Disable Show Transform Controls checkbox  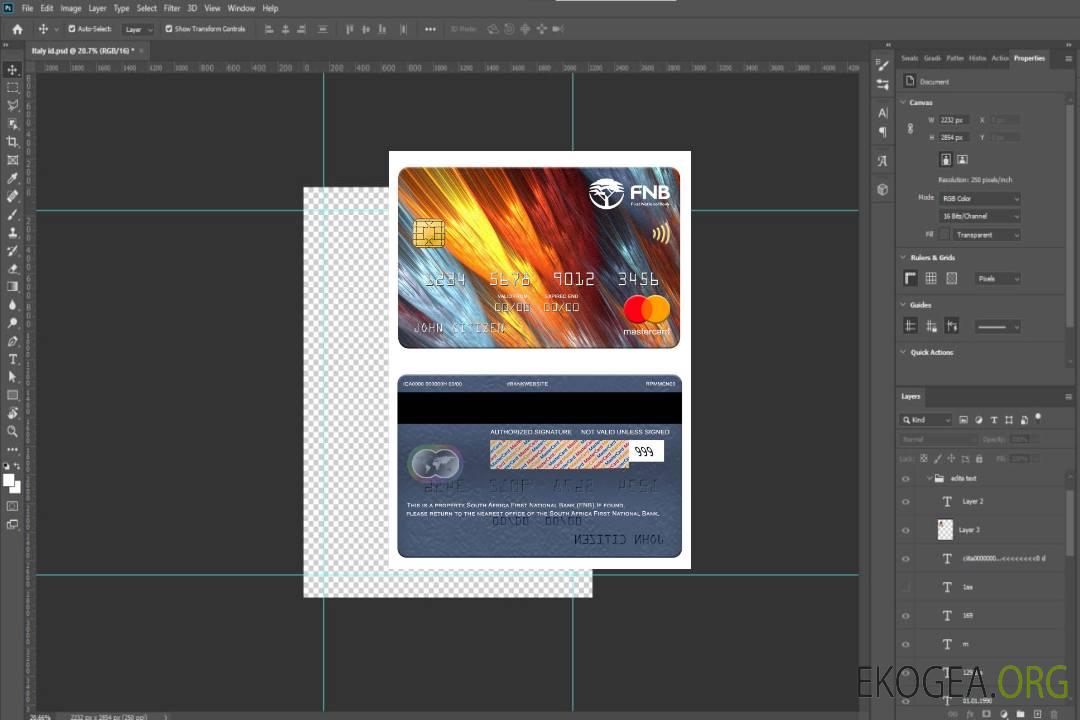[x=168, y=29]
